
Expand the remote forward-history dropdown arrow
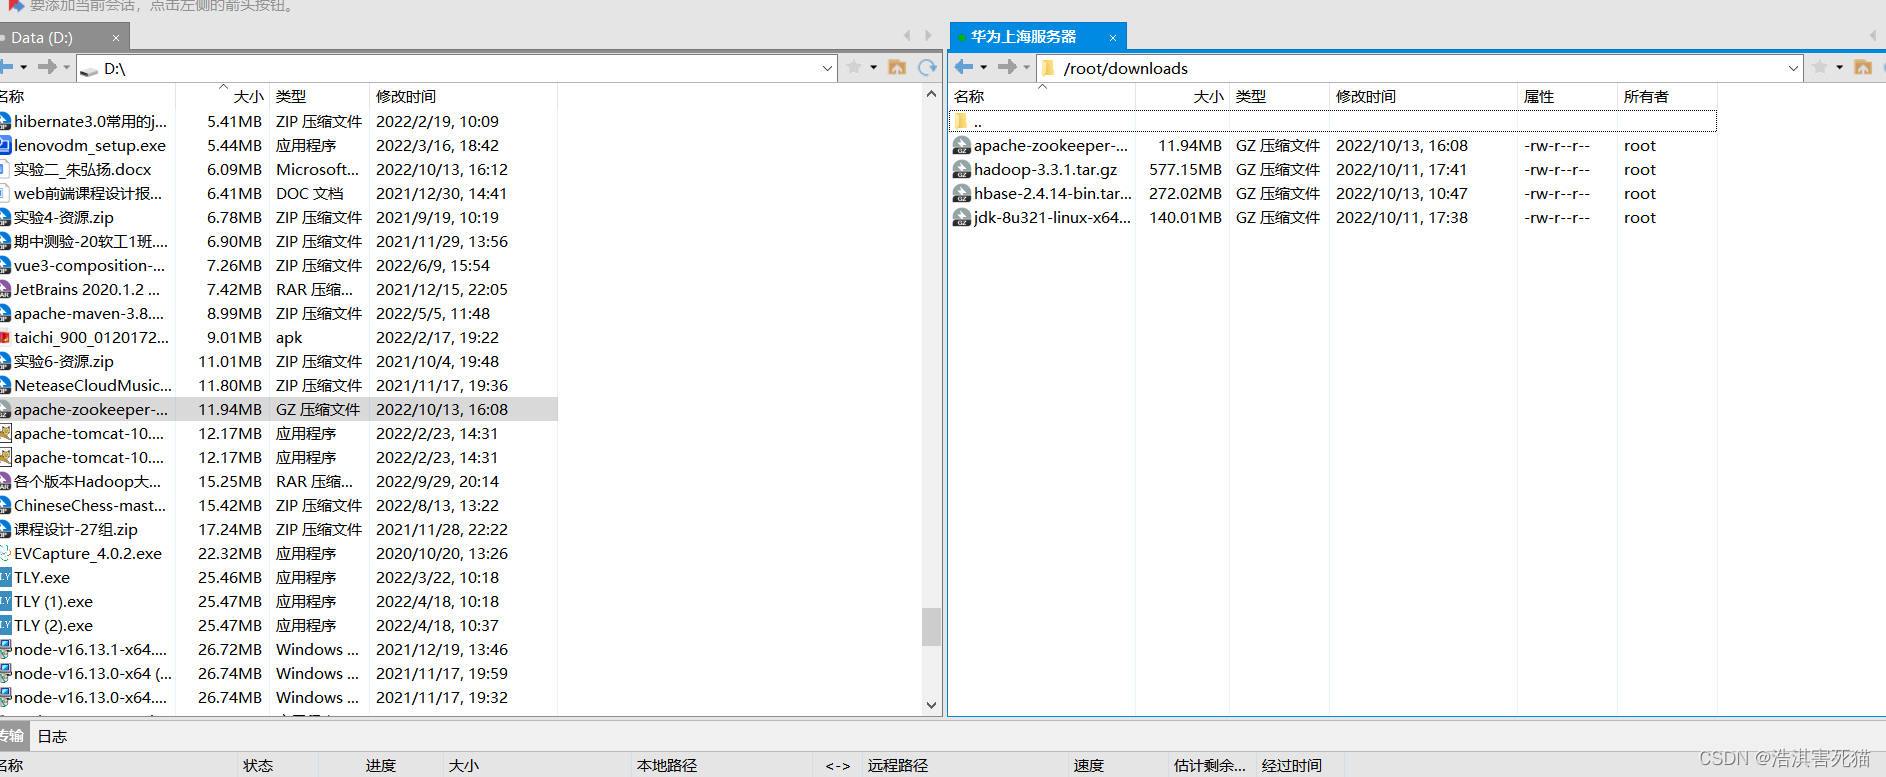[x=1026, y=68]
